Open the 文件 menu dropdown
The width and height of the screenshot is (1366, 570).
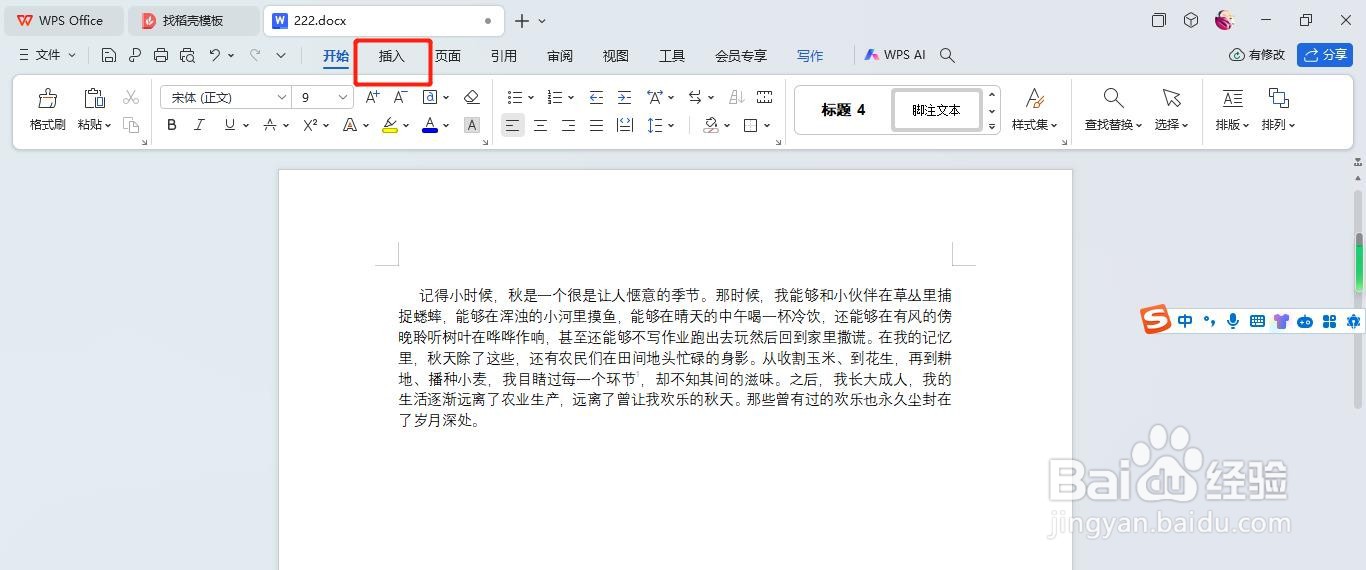coord(48,56)
